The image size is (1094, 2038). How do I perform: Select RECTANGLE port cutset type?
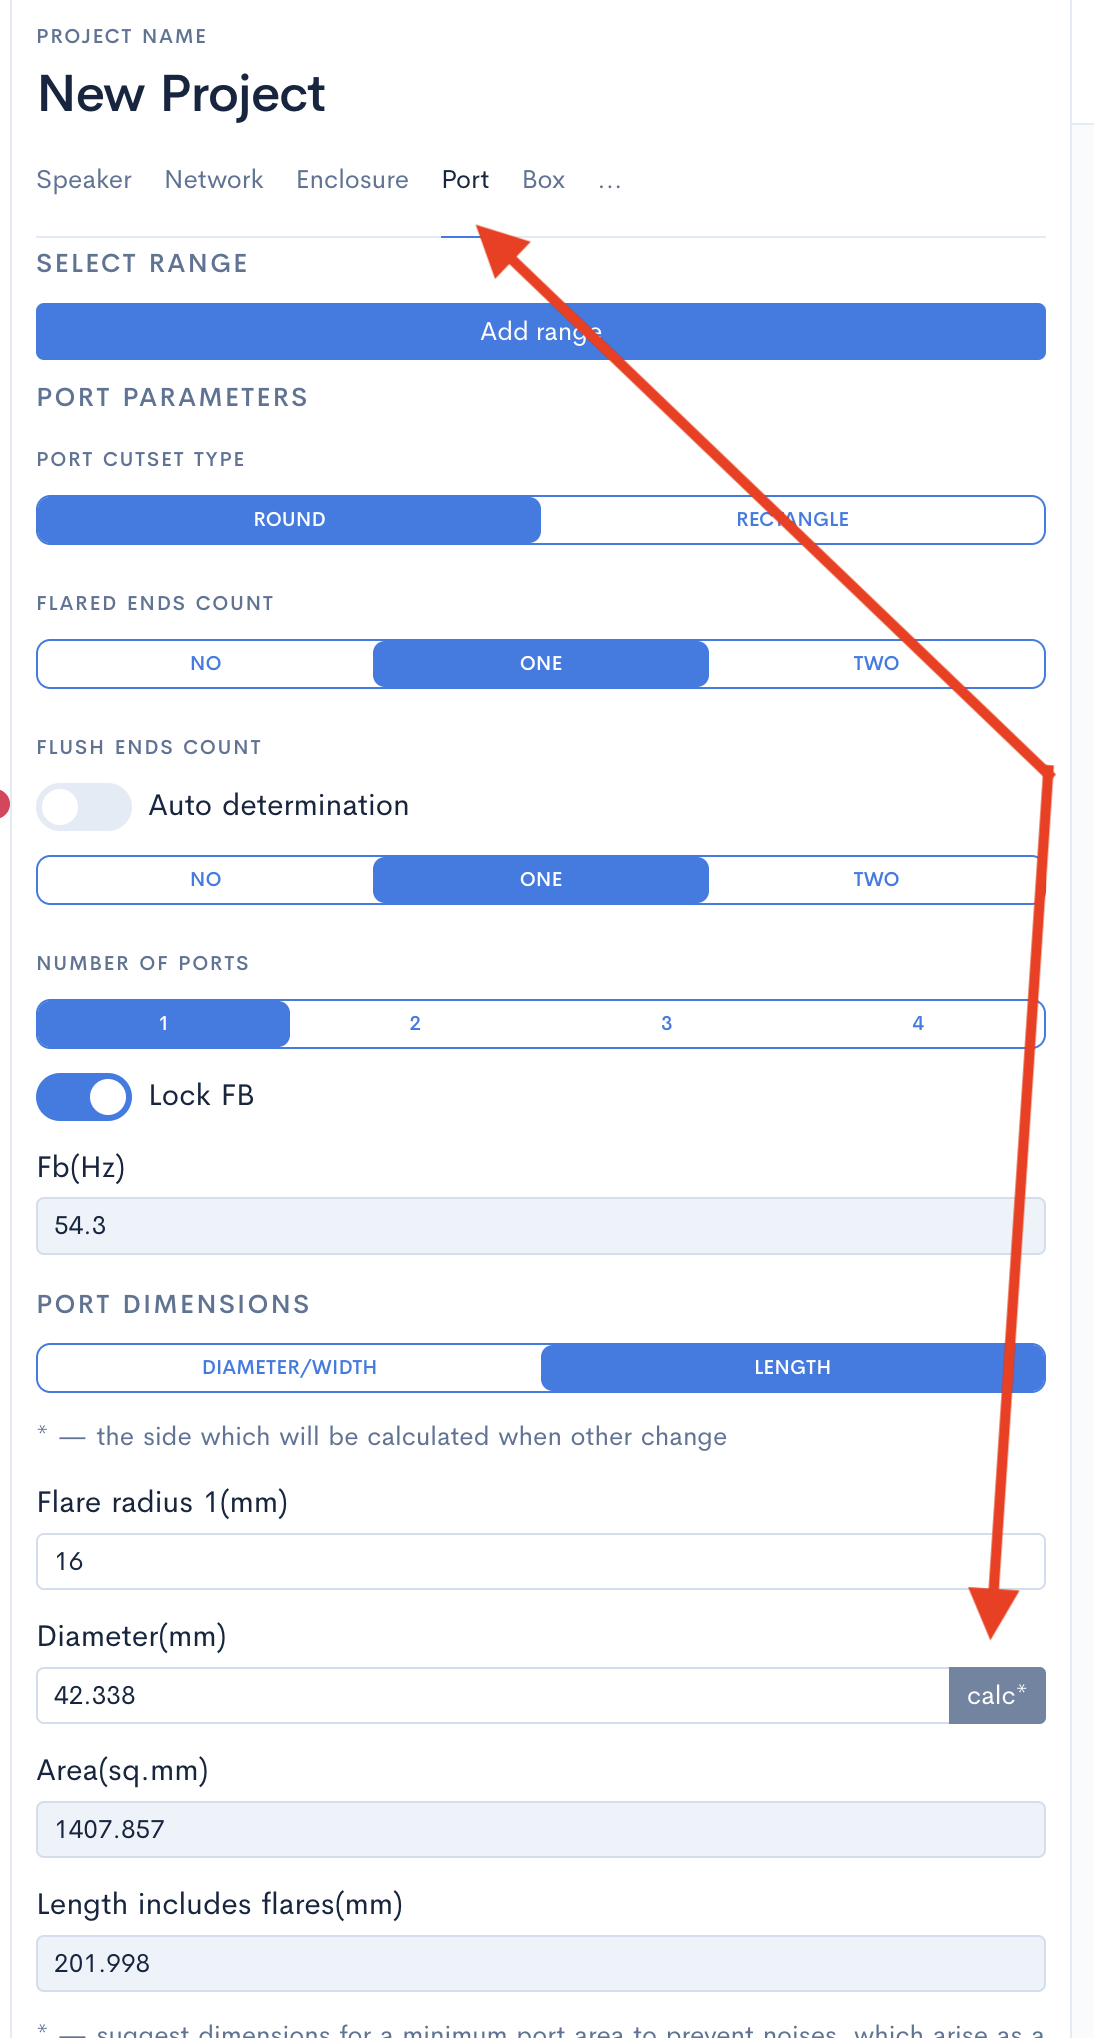tap(792, 520)
